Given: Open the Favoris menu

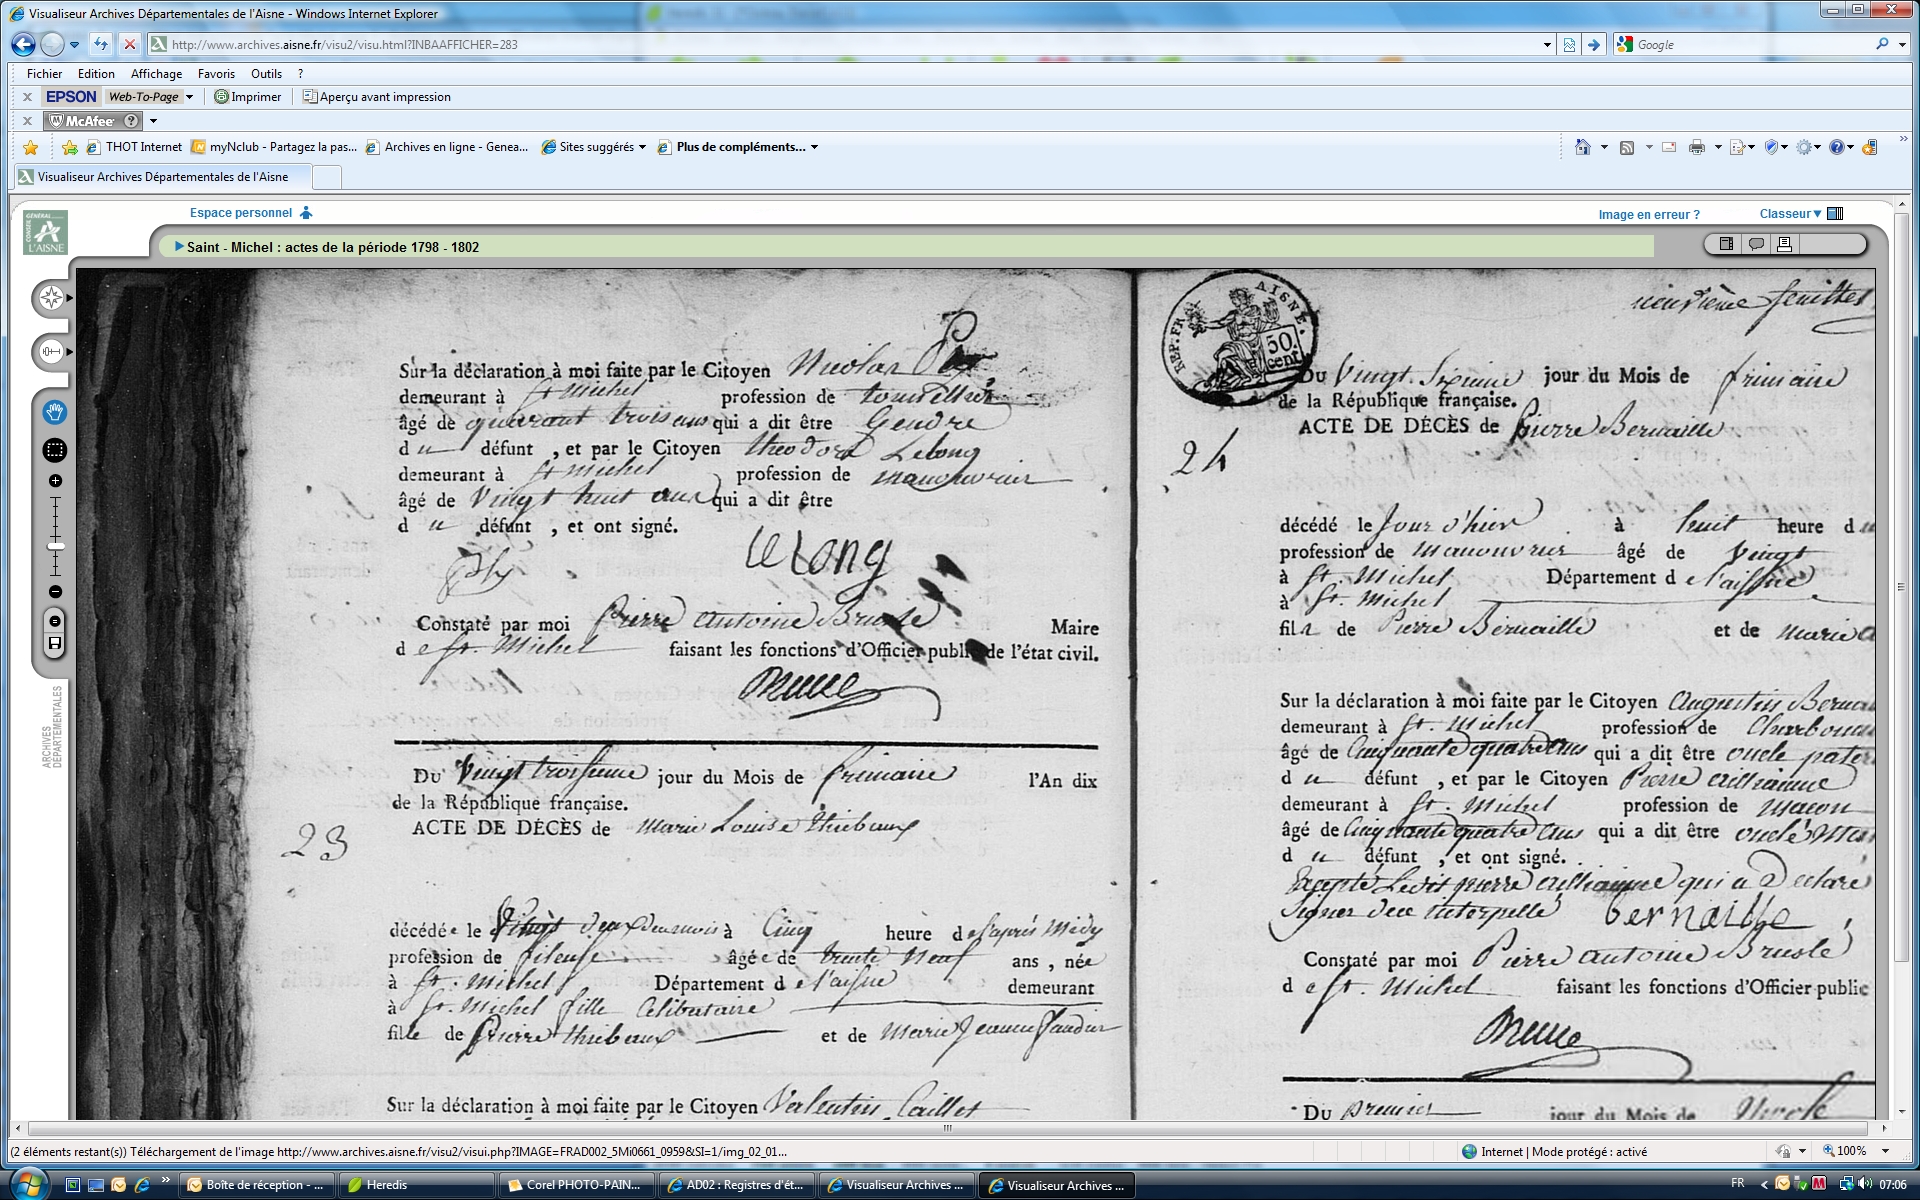Looking at the screenshot, I should [216, 74].
